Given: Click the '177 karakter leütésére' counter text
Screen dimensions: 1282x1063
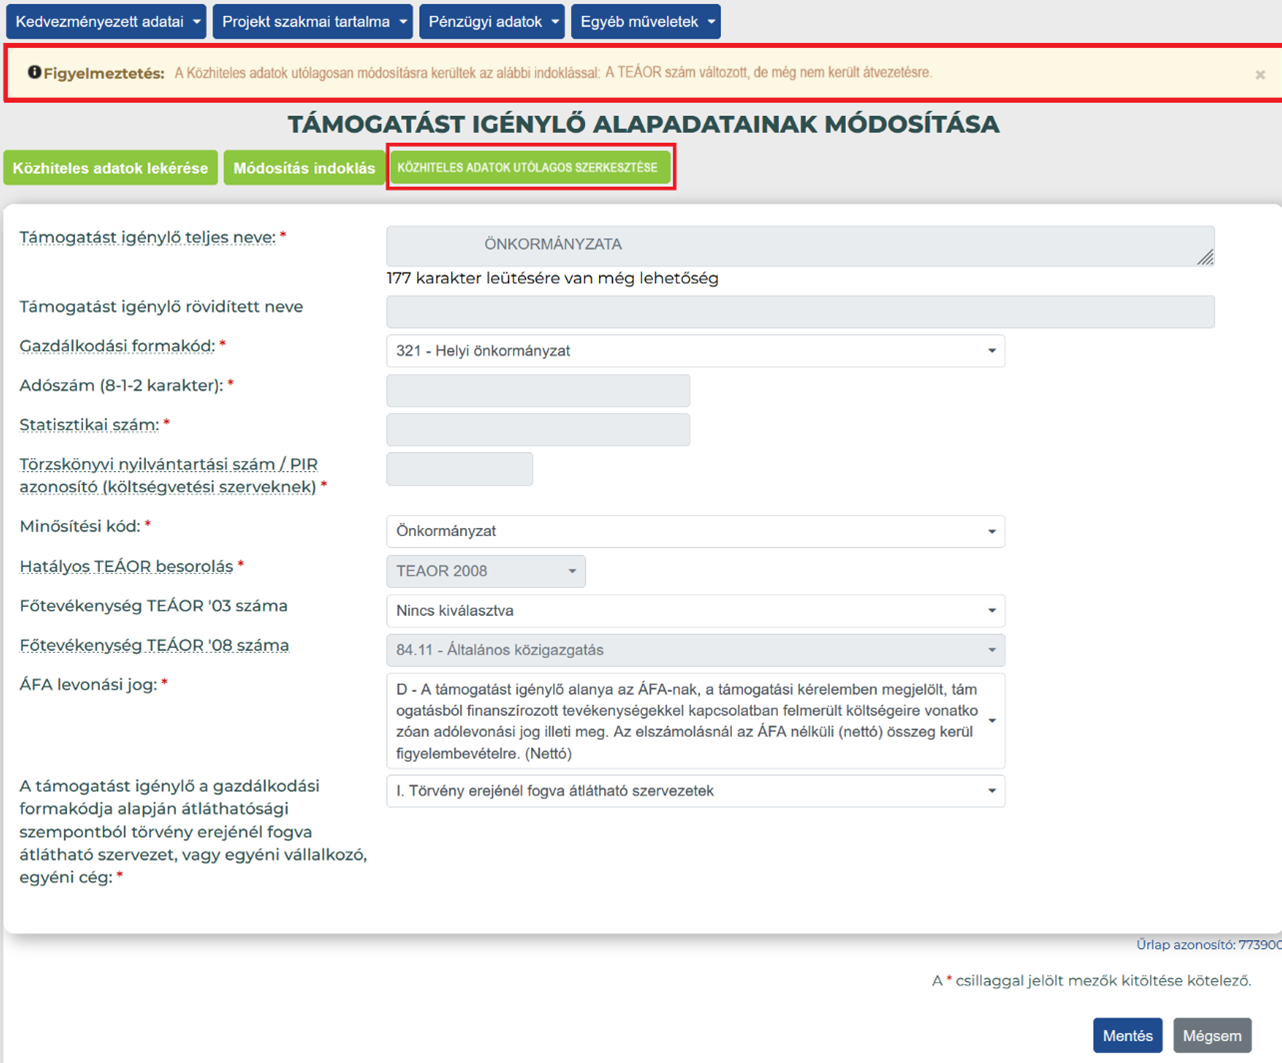Looking at the screenshot, I should coord(552,278).
